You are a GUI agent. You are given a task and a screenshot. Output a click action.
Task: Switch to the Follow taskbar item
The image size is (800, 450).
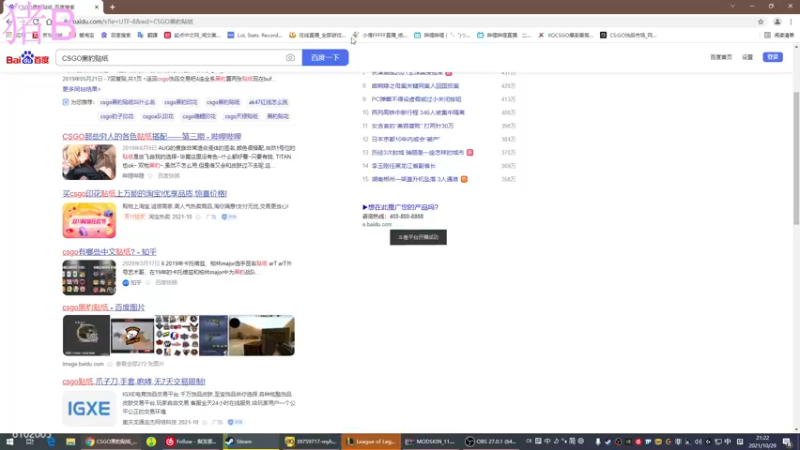(x=191, y=441)
